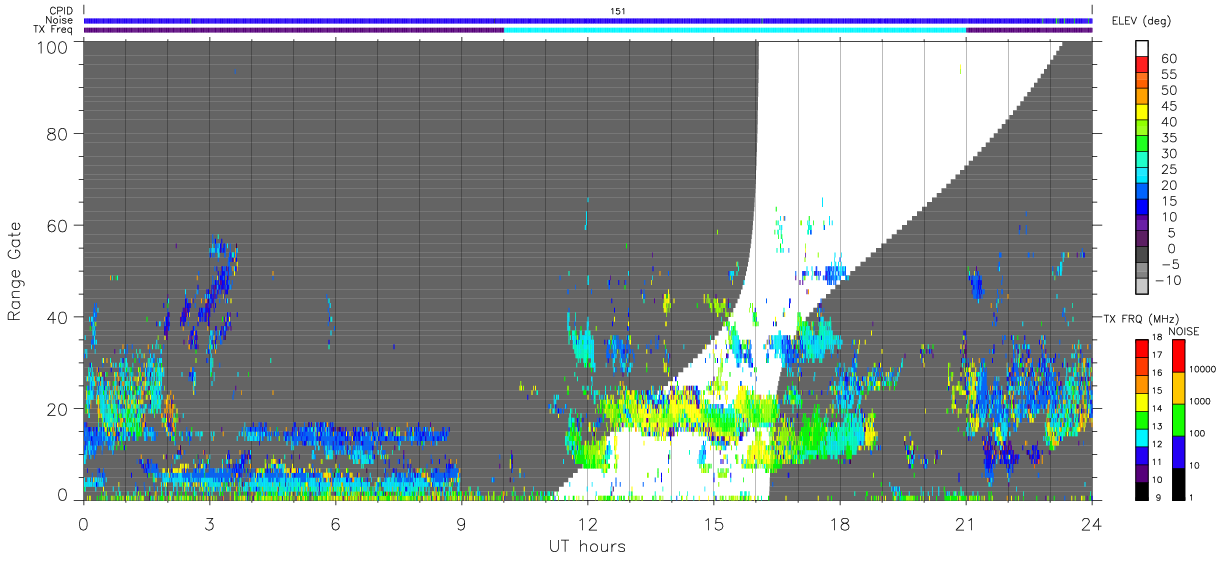The image size is (1228, 567).
Task: Click the blue swatch in NOISE bar
Action: pyautogui.click(x=1177, y=452)
